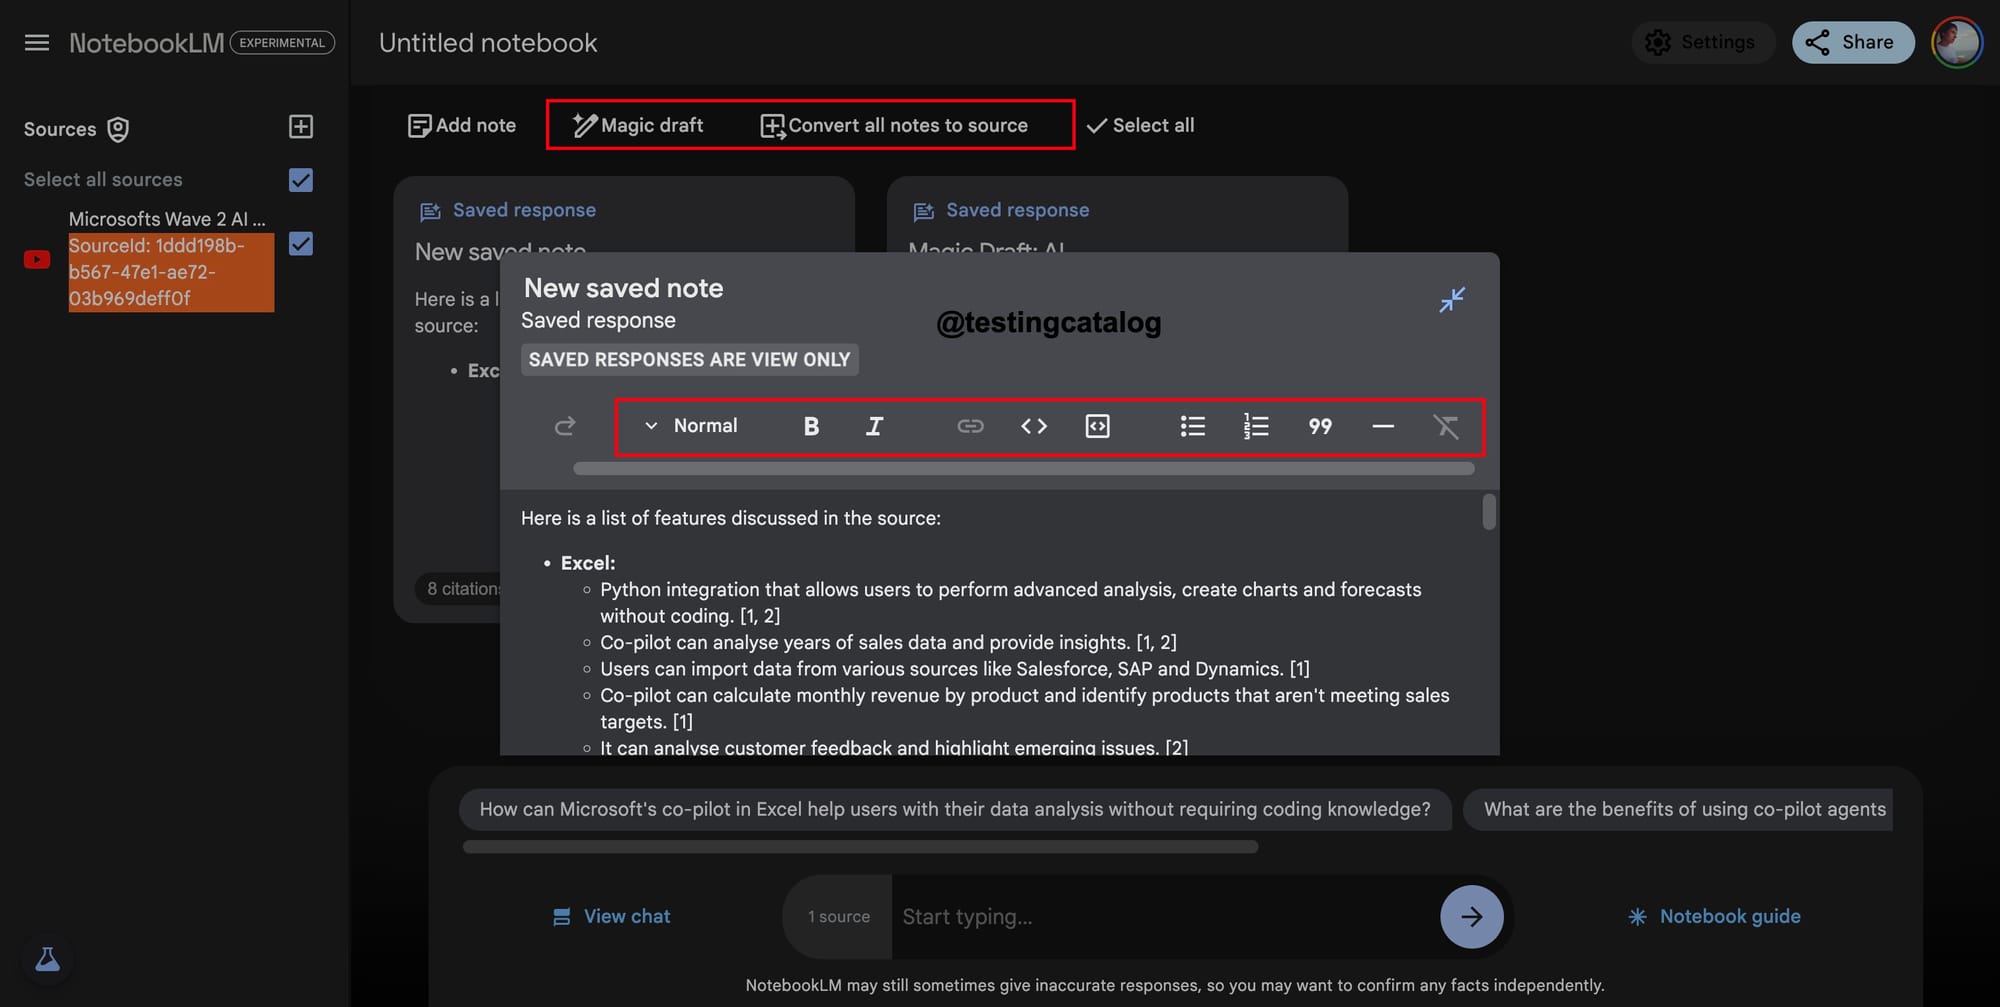
Task: Insert a link via toolbar
Action: coord(970,426)
